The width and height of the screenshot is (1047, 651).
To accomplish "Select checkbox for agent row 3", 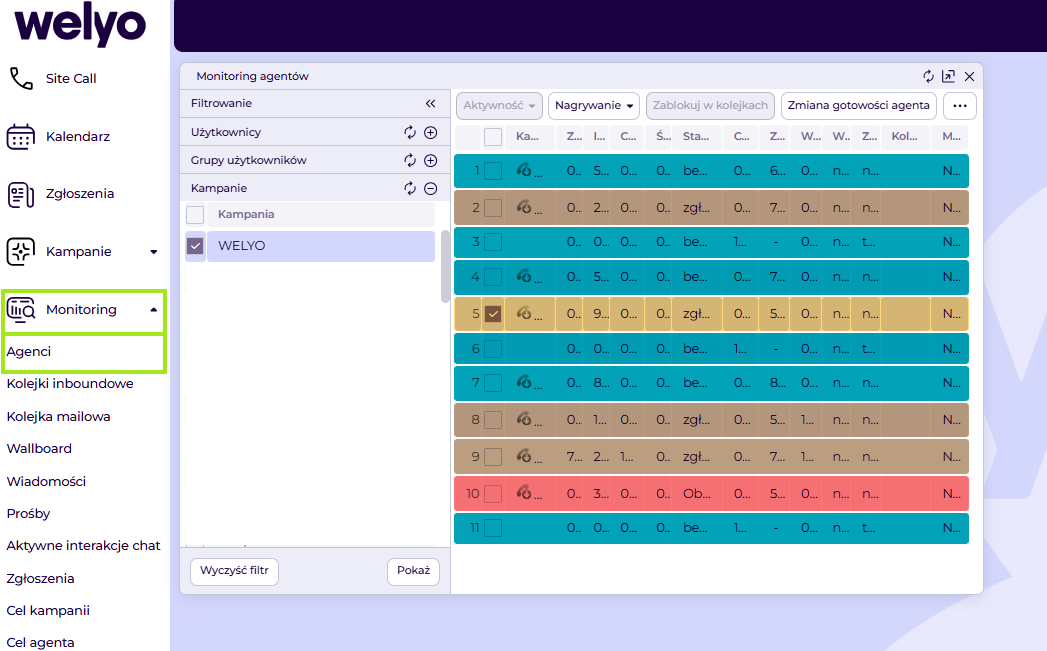I will pos(493,242).
